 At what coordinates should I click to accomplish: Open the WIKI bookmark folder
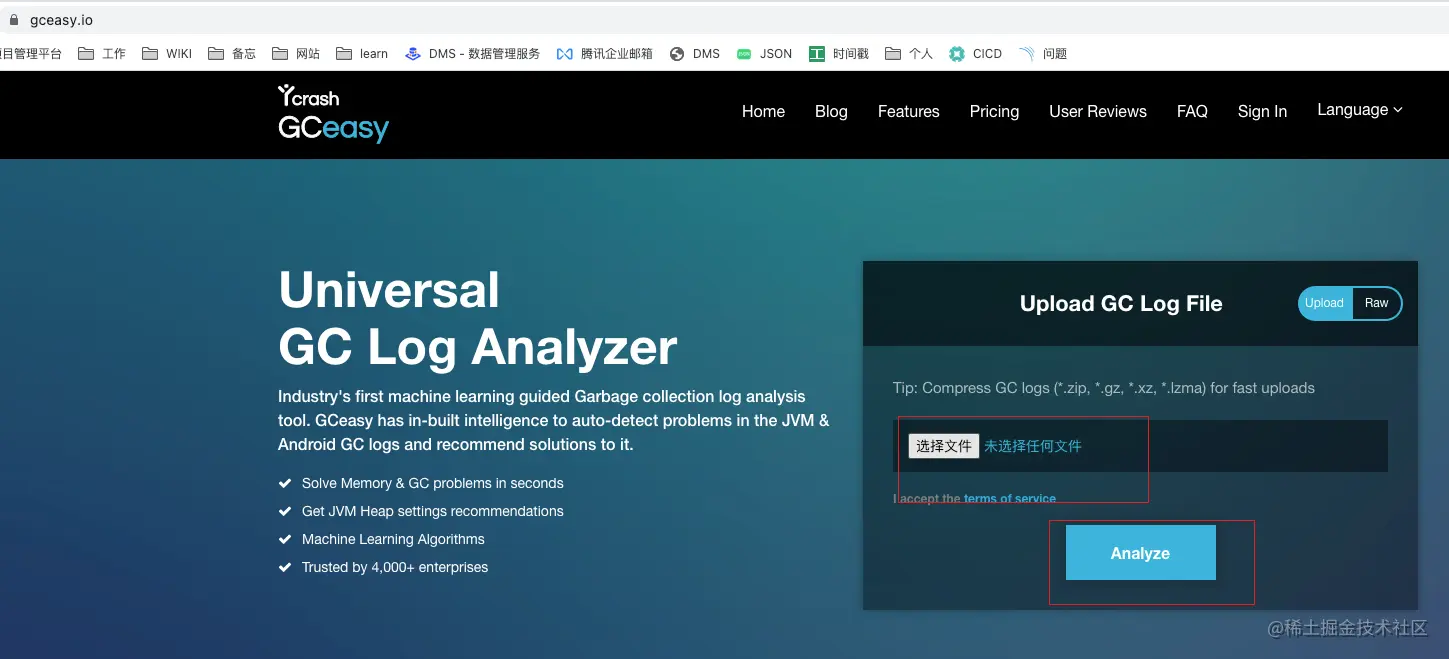[x=167, y=54]
